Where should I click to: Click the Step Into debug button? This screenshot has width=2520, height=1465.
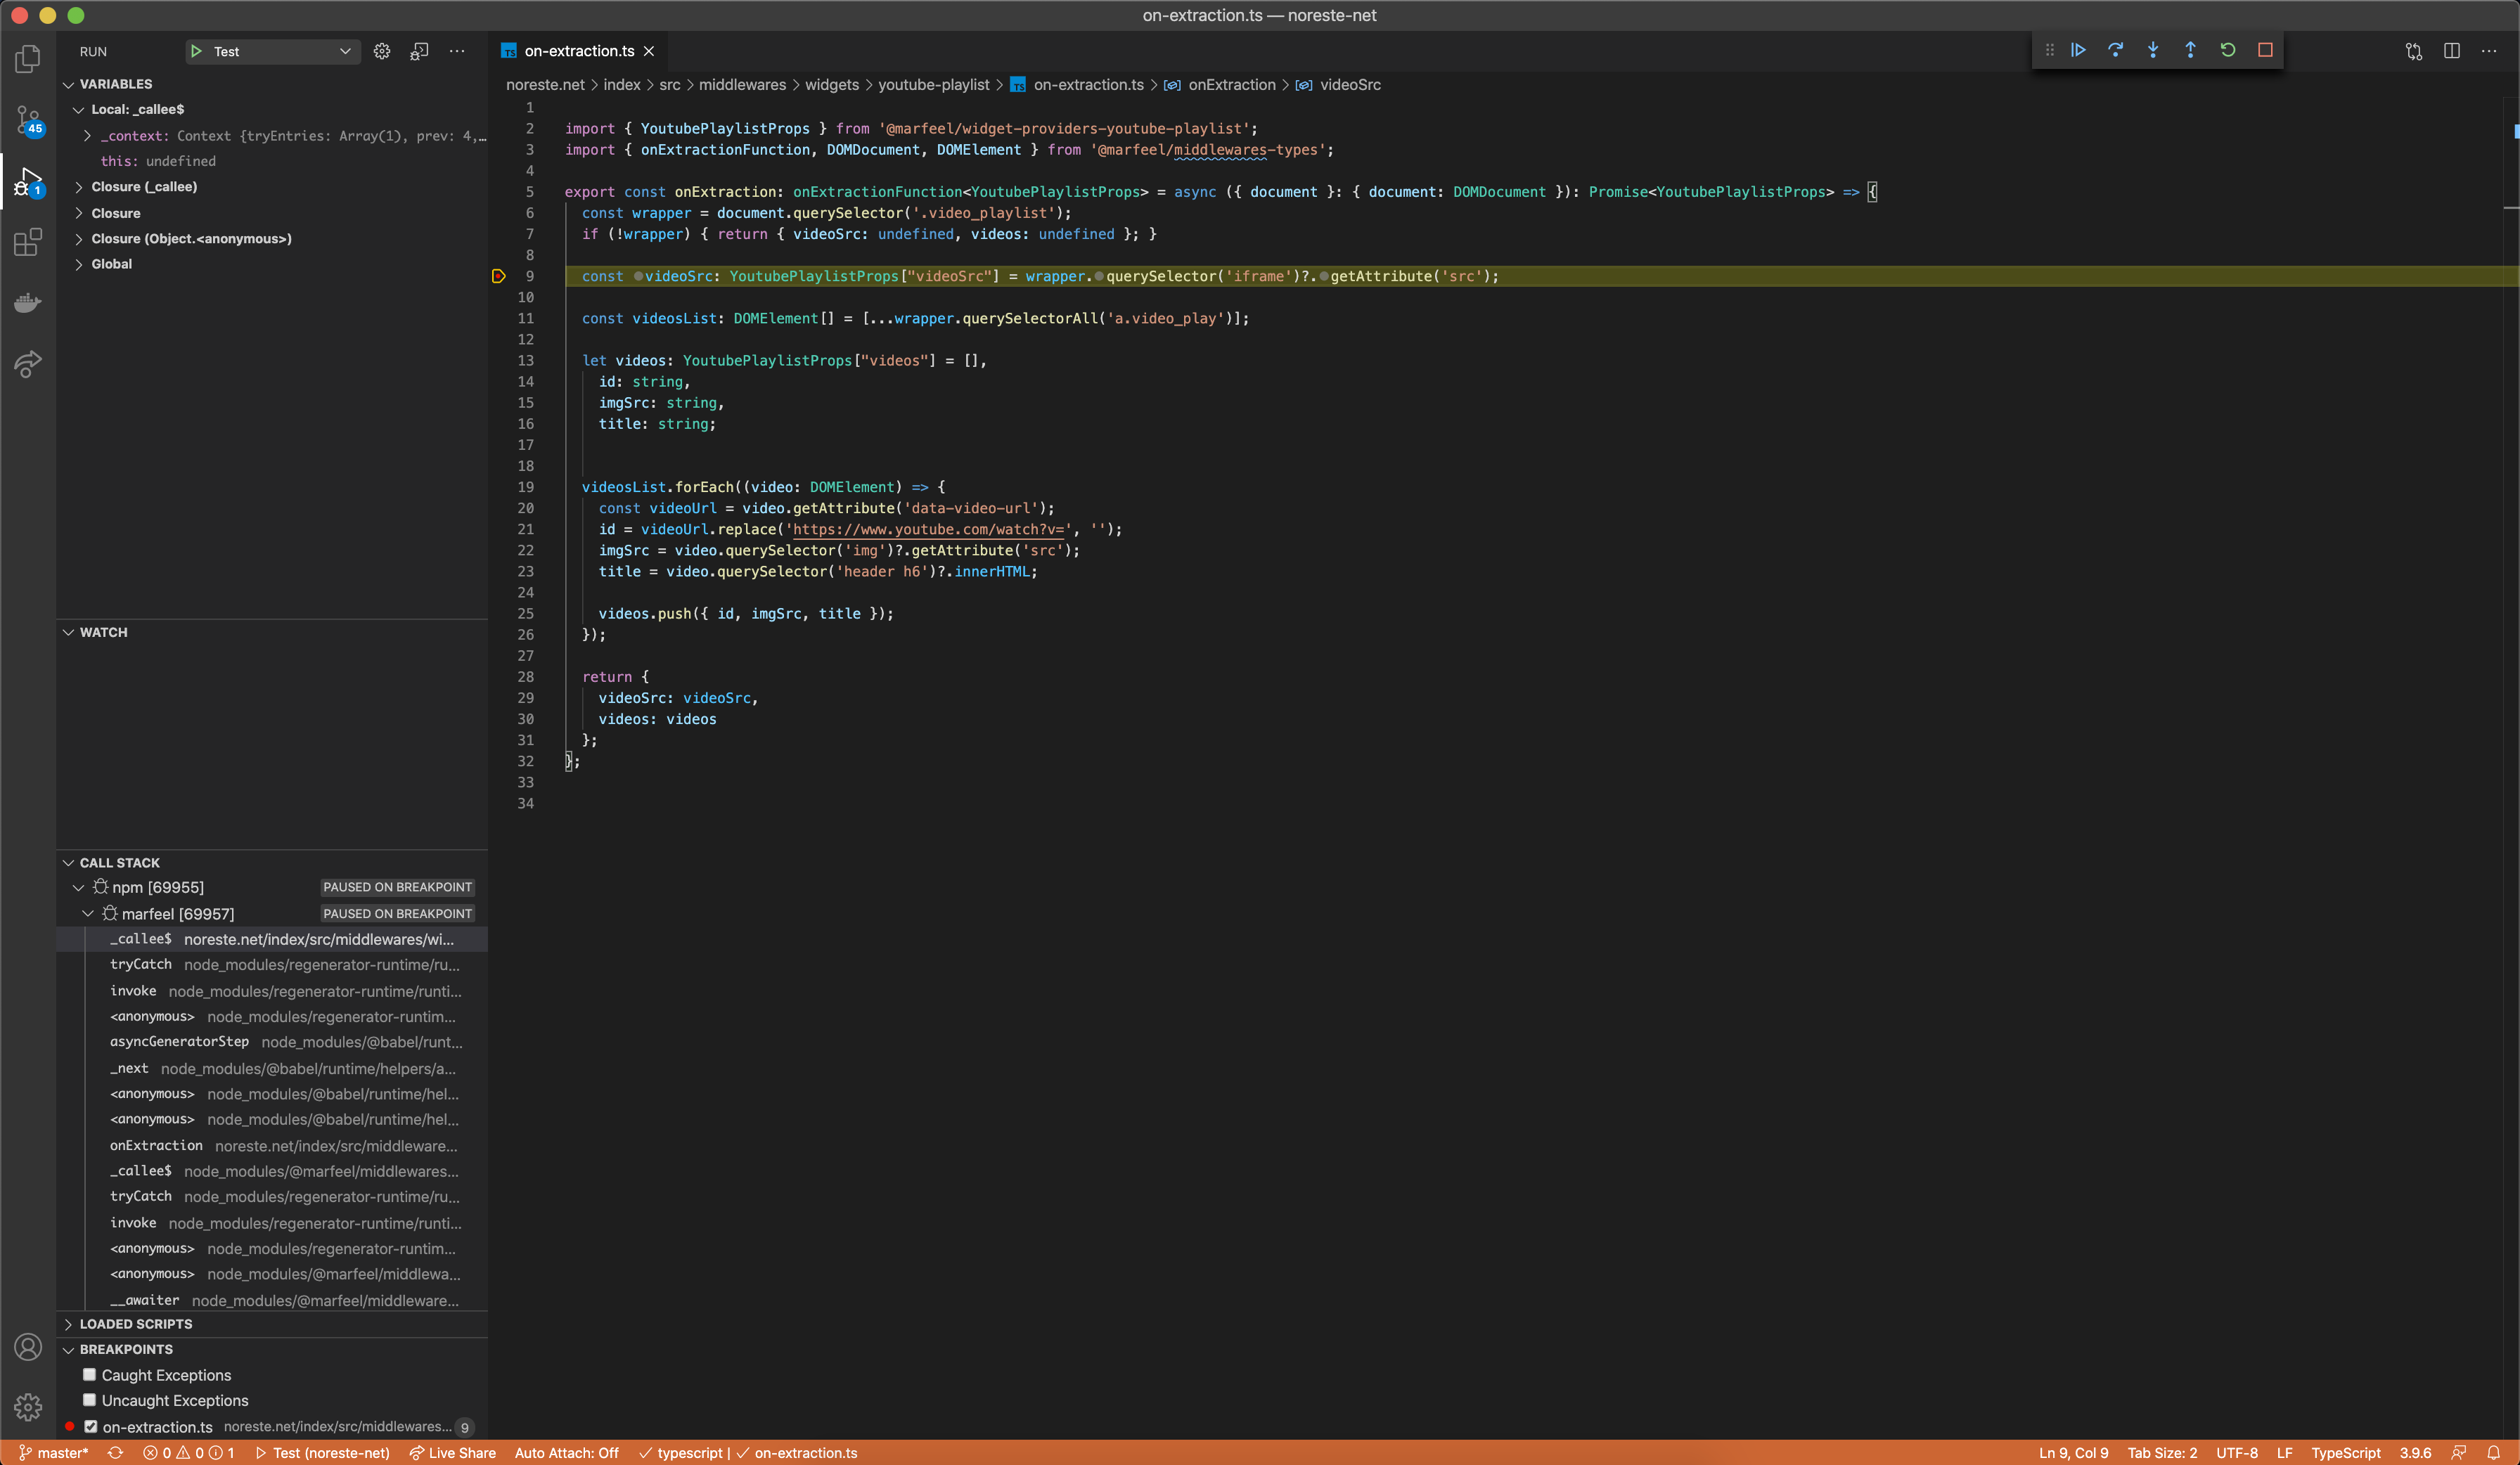point(2153,50)
